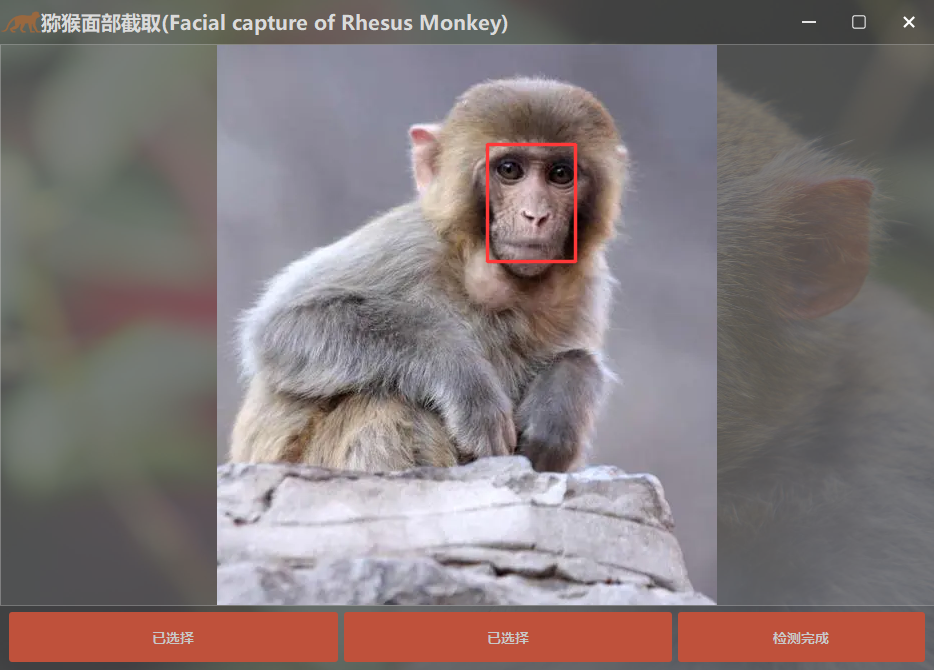
Task: Click the middle 已选择 button
Action: click(x=508, y=638)
